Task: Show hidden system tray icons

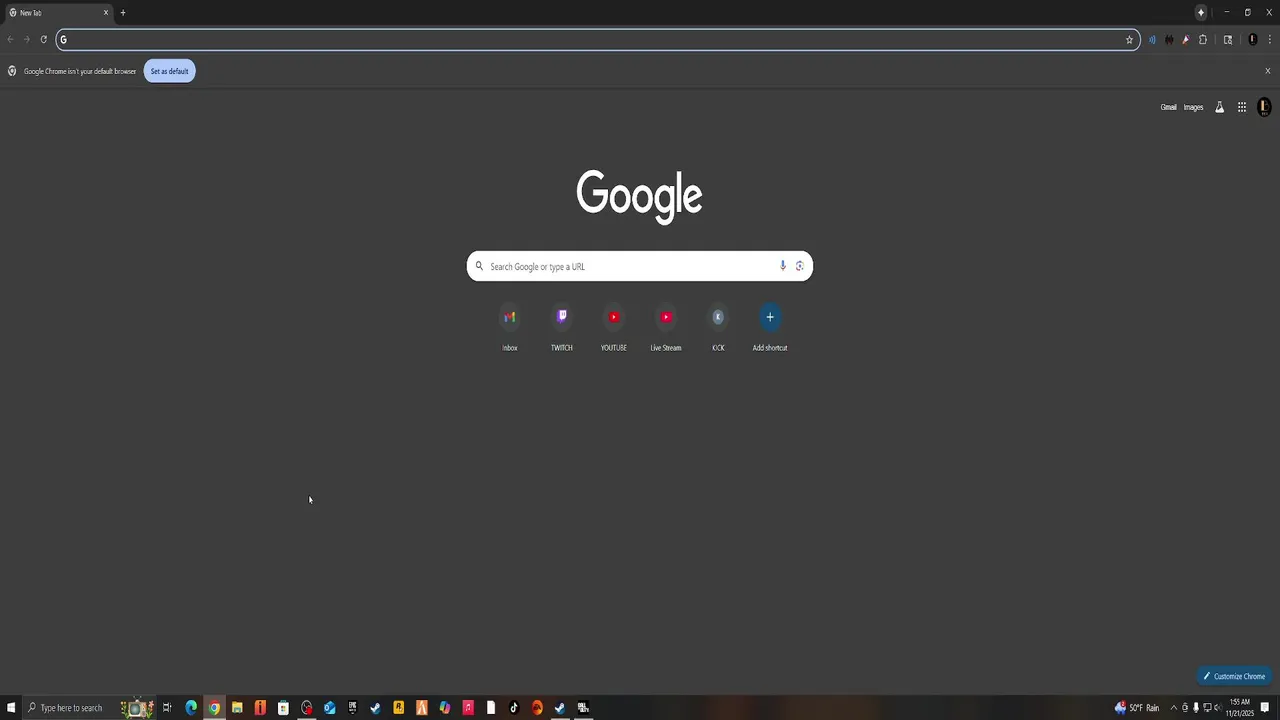Action: pos(1174,708)
